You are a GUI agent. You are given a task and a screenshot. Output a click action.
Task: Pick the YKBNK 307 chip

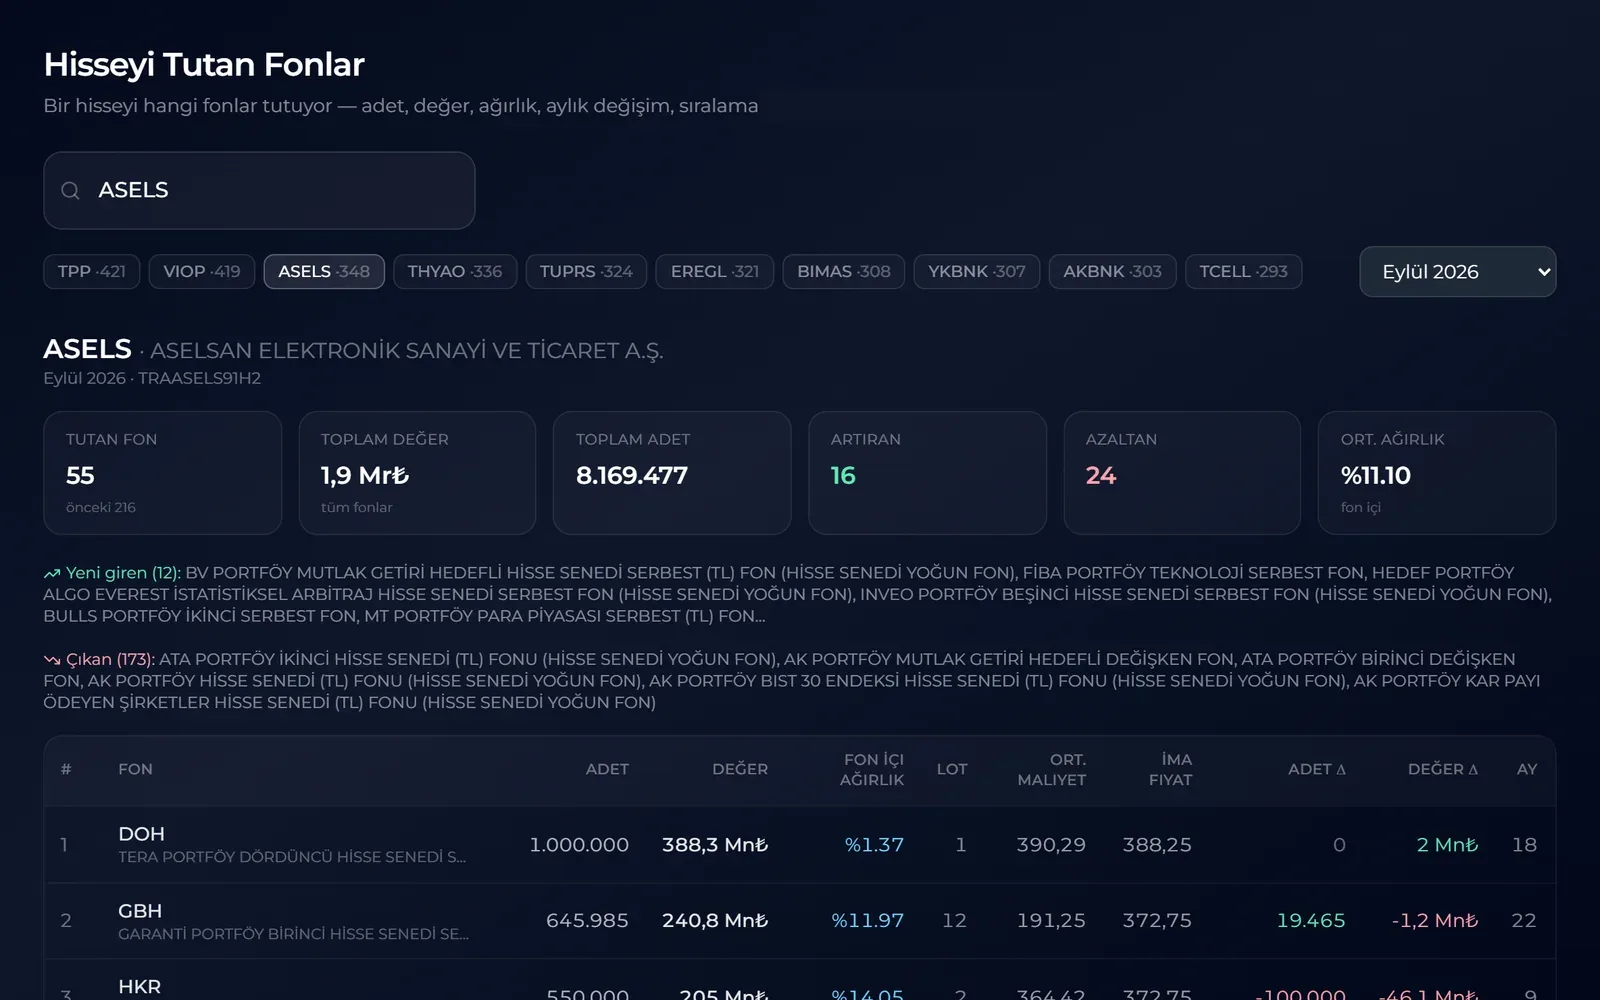977,272
